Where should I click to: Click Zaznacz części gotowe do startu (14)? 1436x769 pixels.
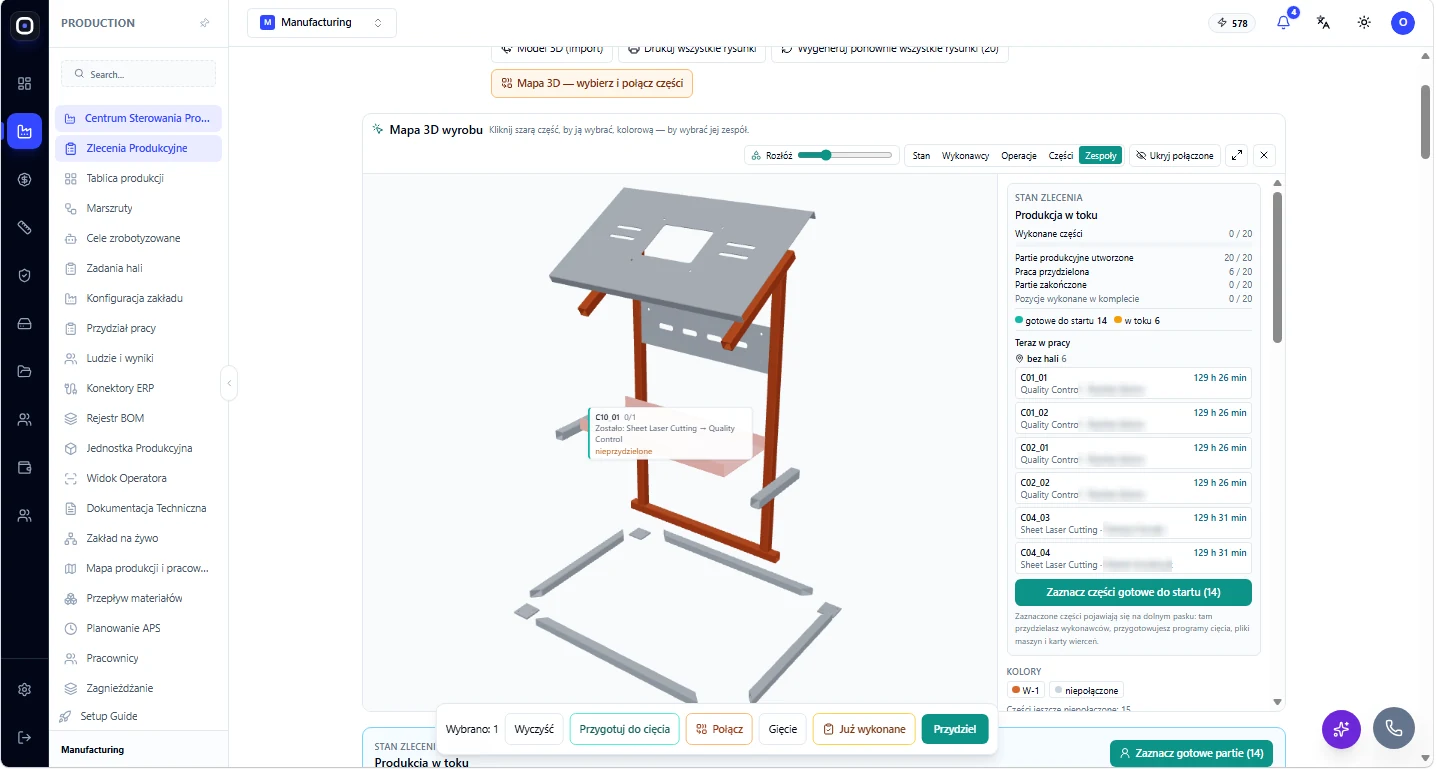click(1133, 592)
